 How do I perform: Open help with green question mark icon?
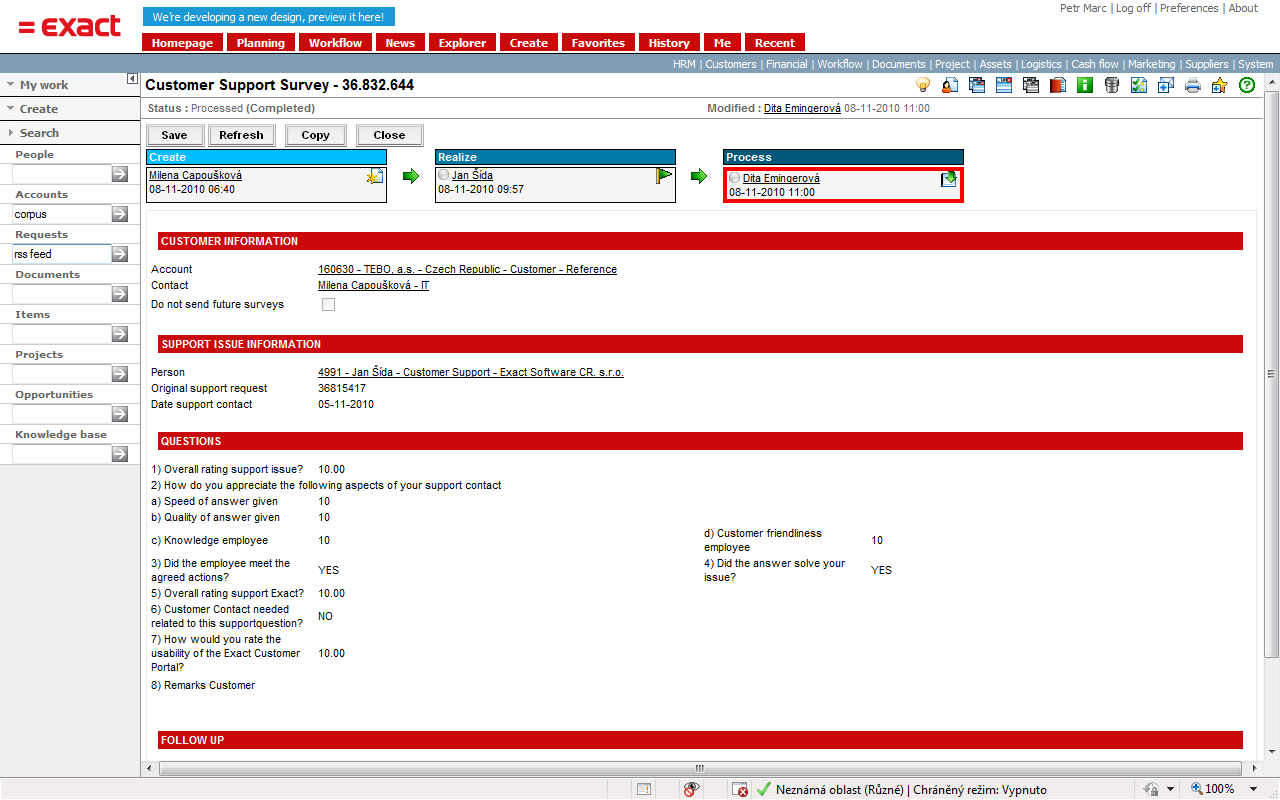1247,85
